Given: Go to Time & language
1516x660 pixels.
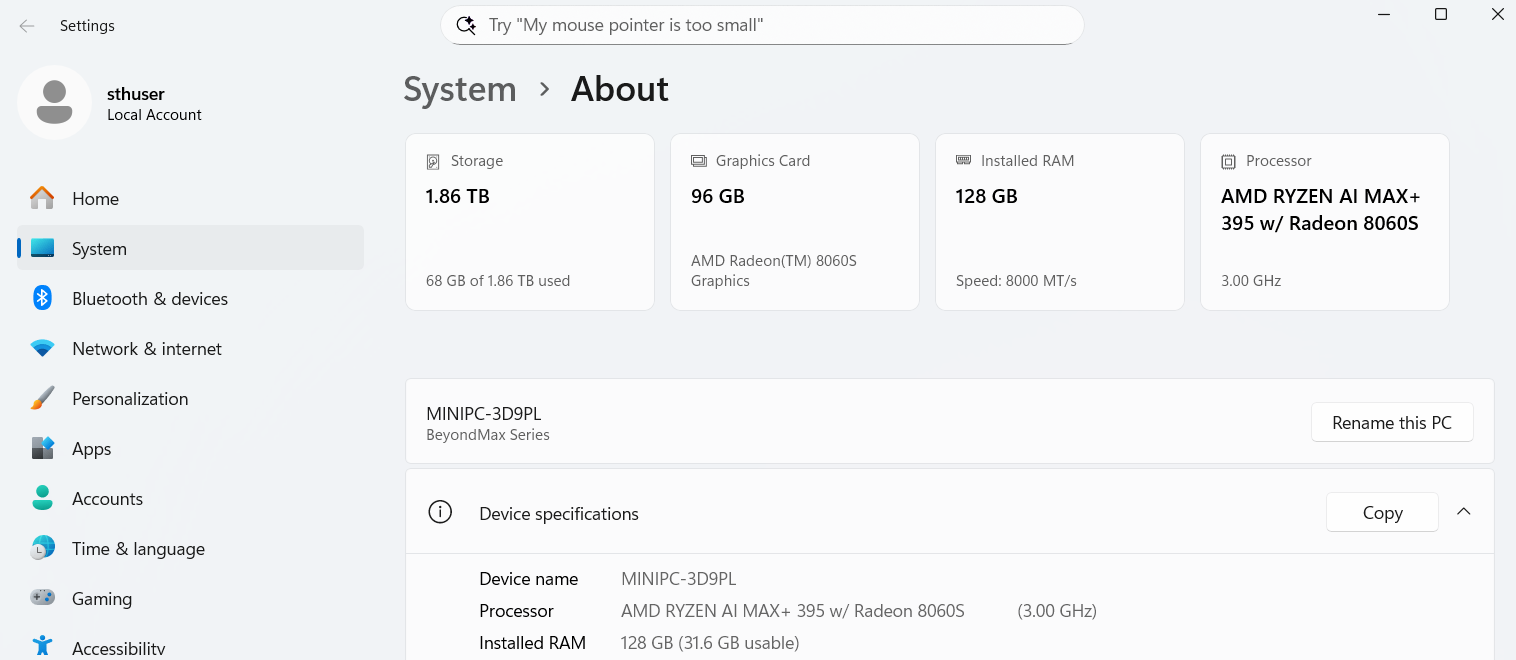Looking at the screenshot, I should [190, 548].
